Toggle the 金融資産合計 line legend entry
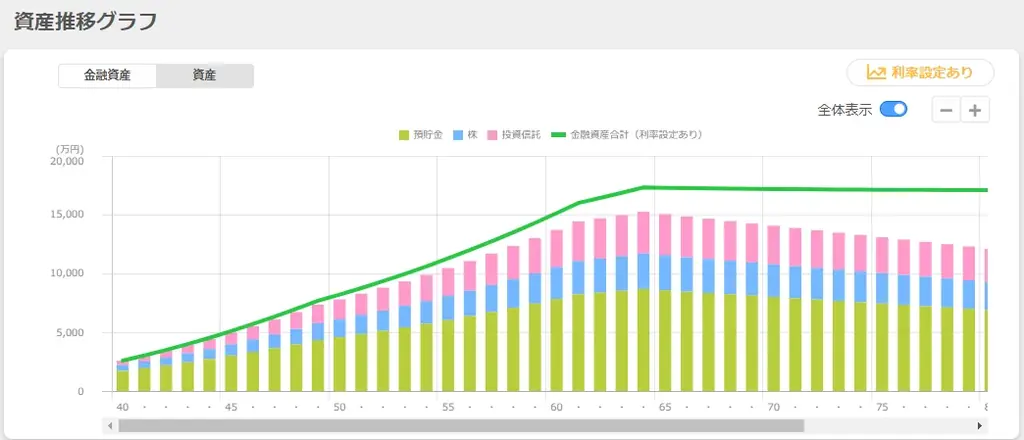This screenshot has height=440, width=1024. (626, 135)
